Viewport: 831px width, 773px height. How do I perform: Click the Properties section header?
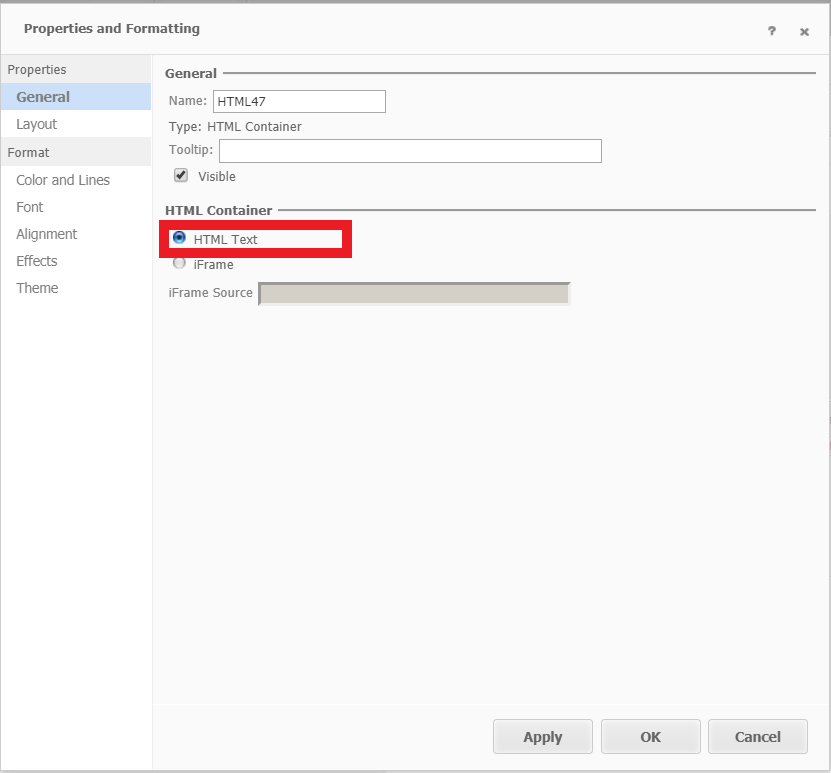pos(37,70)
